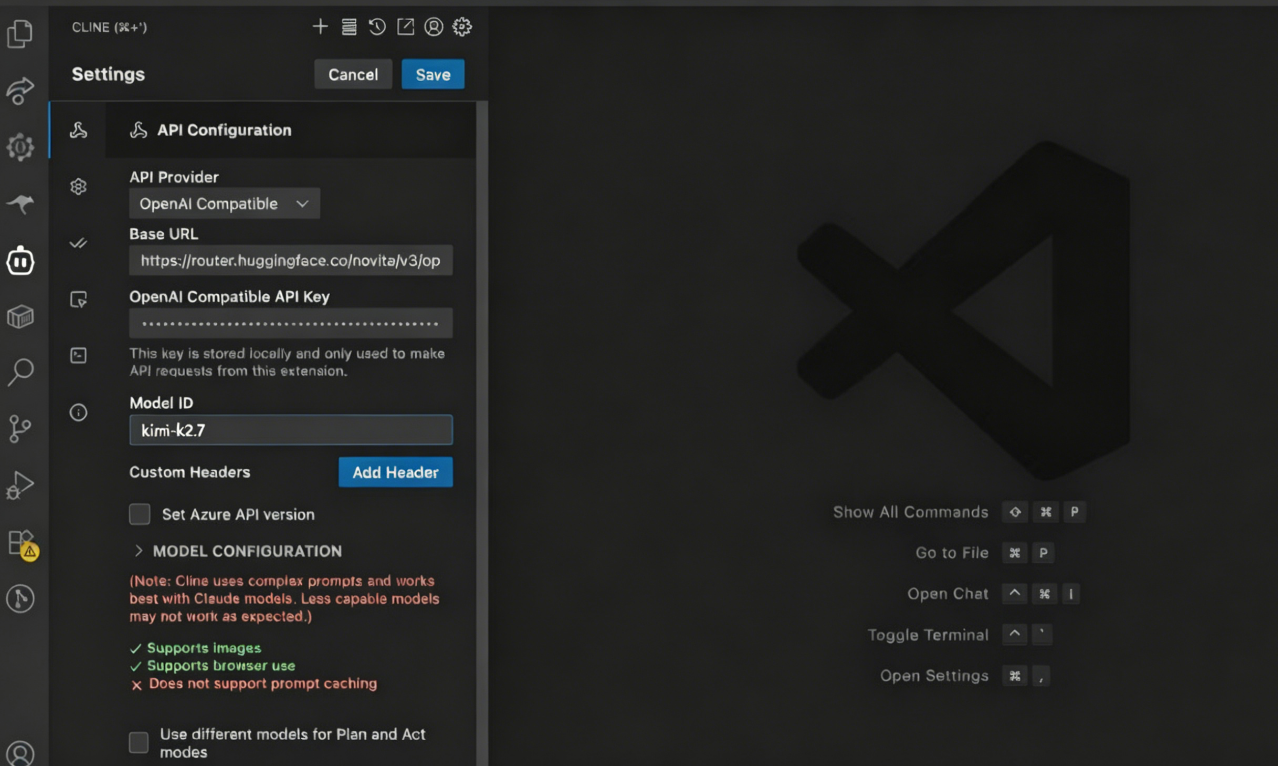Open Cline task history icon
The height and width of the screenshot is (766, 1278).
pyautogui.click(x=377, y=27)
